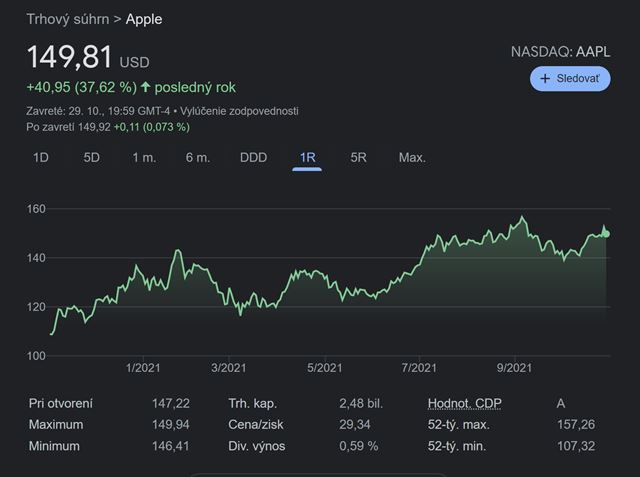Click the Div. výnos value 0,59 %
This screenshot has width=640, height=477.
(x=358, y=446)
